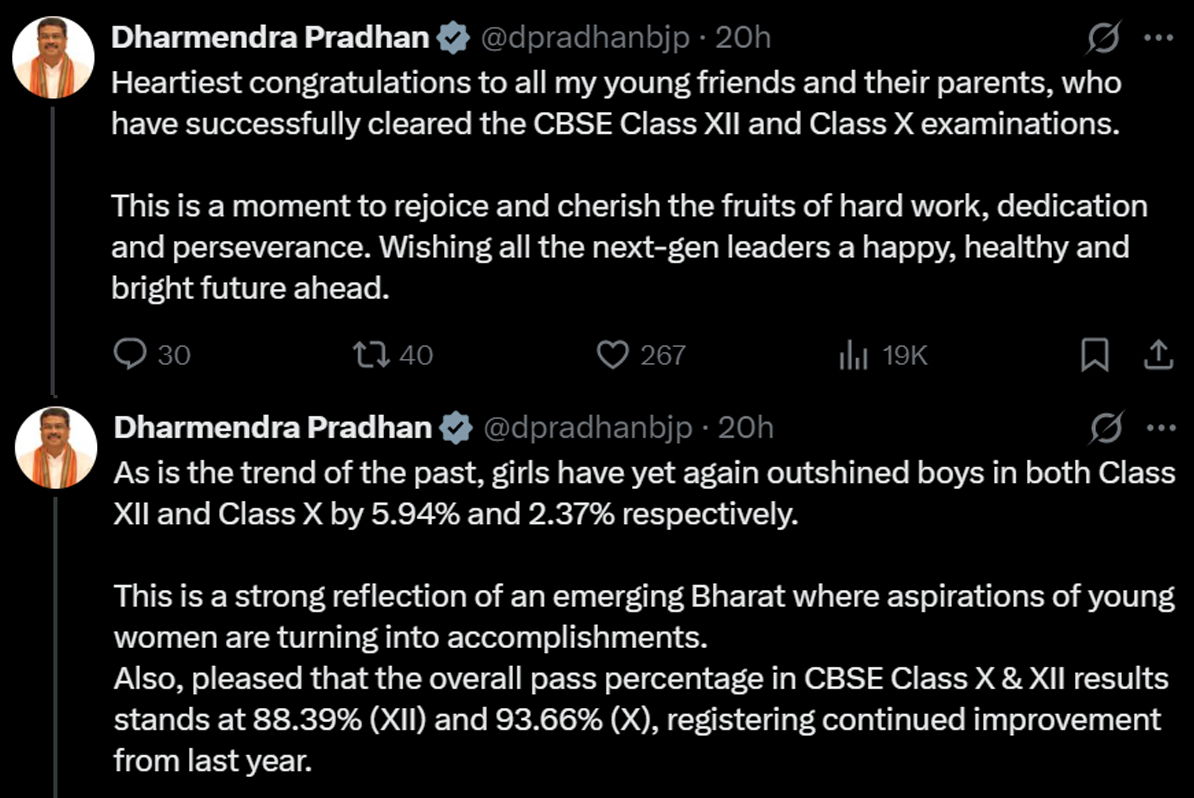
Task: Open Grok icon on first tweet
Action: (1104, 39)
